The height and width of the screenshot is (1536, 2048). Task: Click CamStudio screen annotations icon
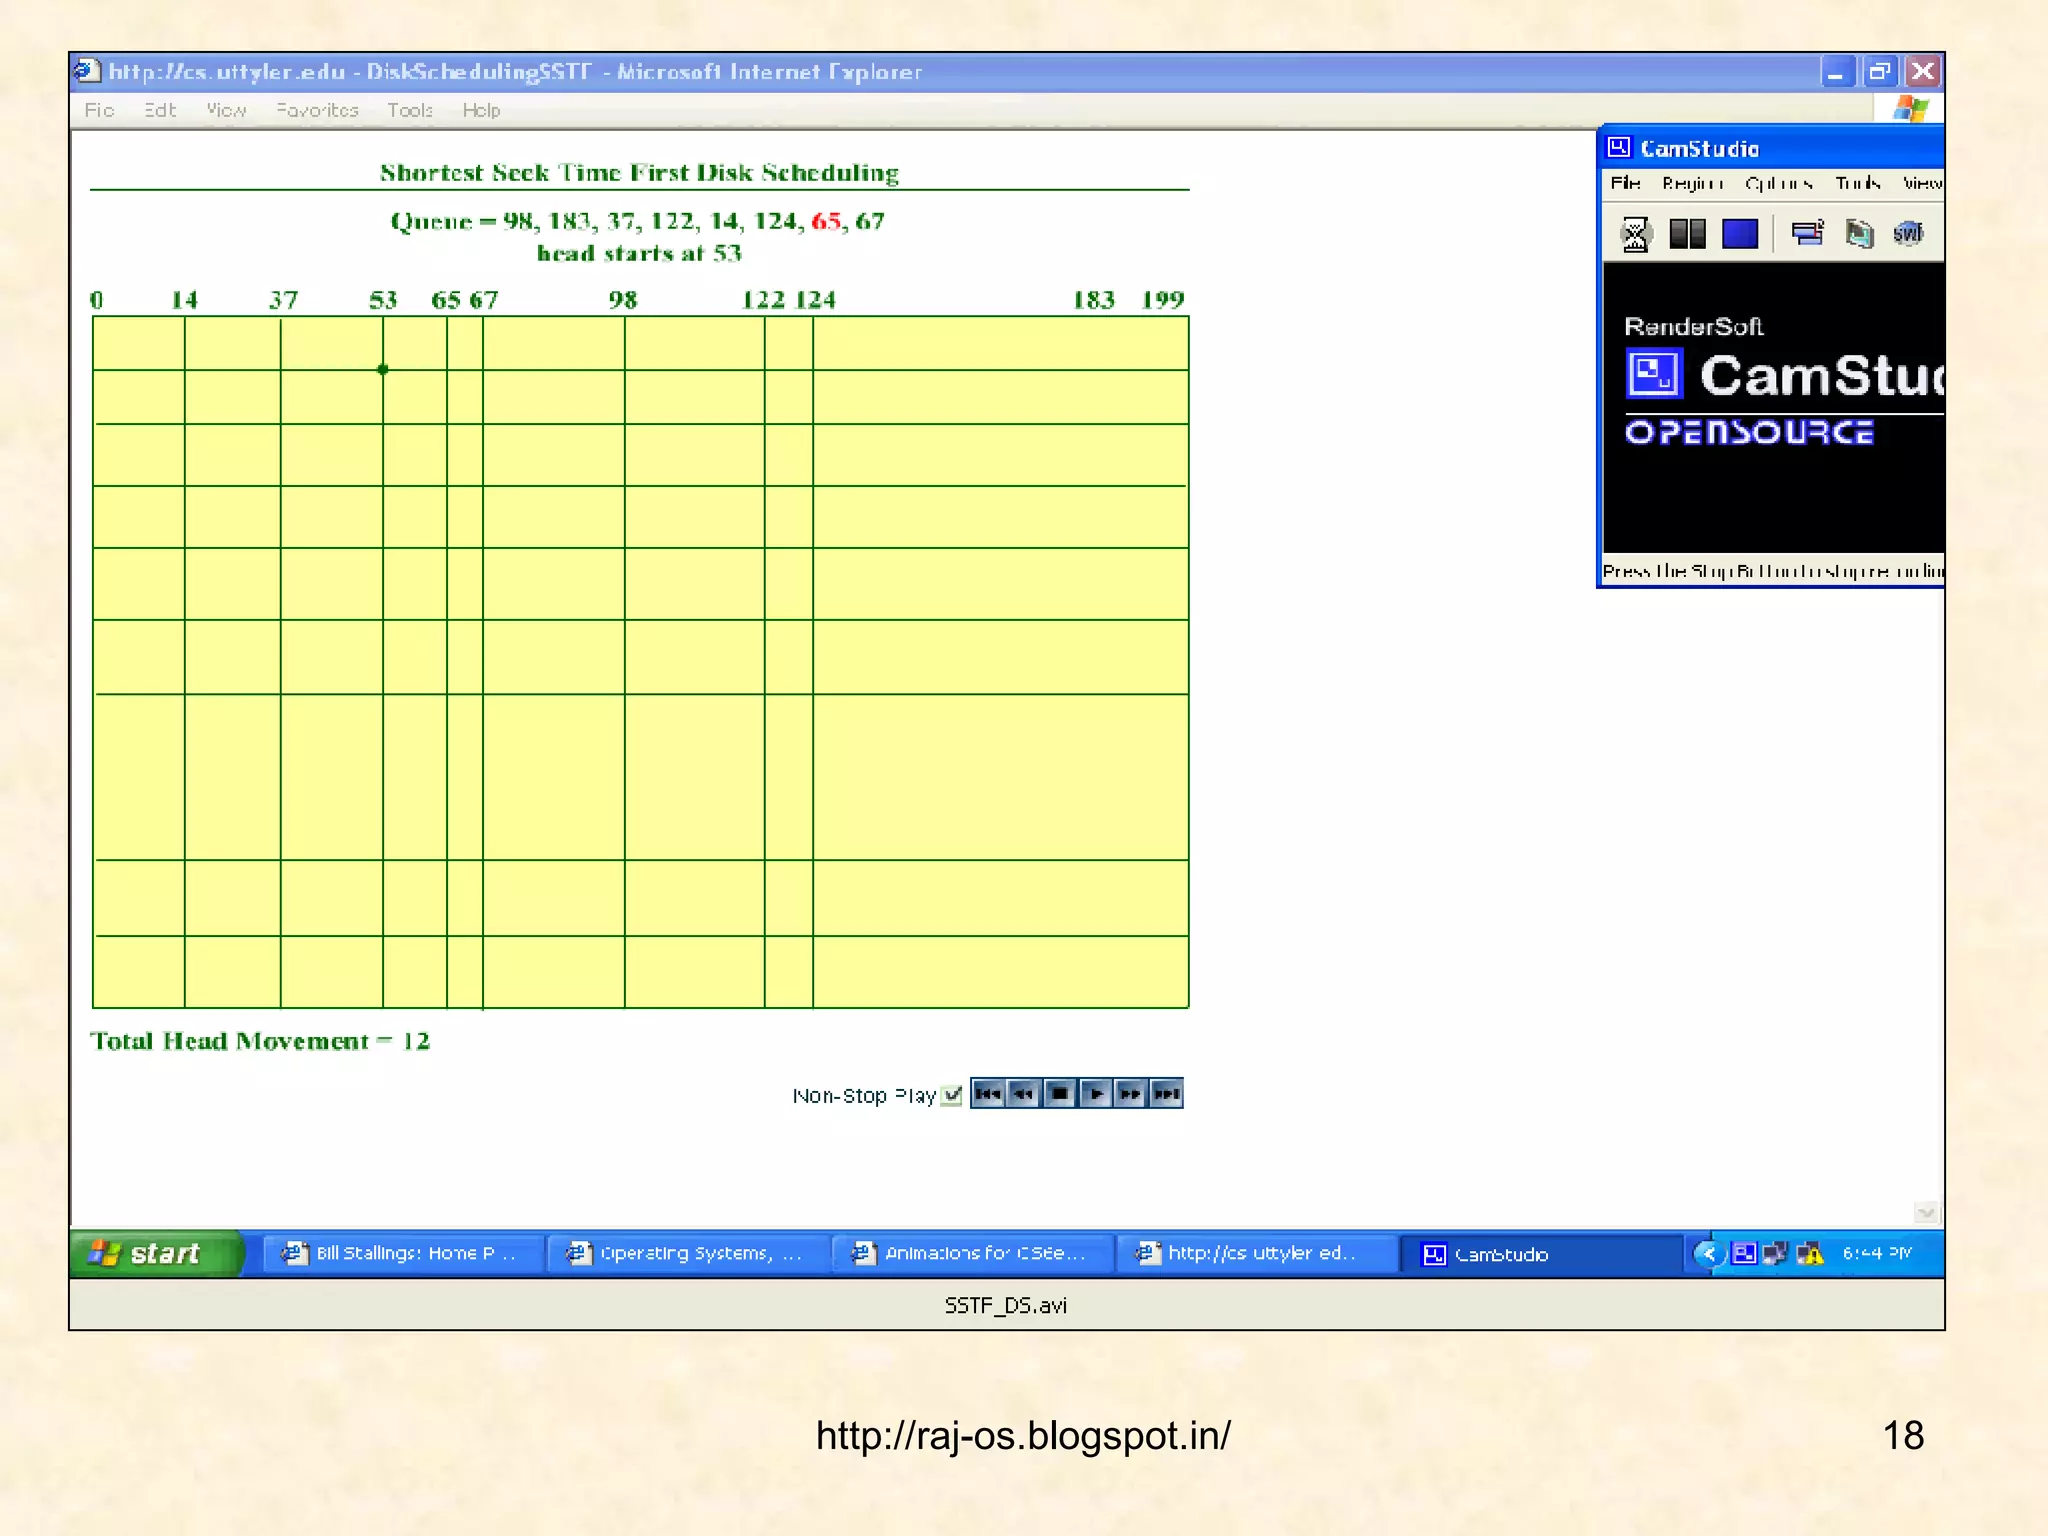(x=1859, y=234)
